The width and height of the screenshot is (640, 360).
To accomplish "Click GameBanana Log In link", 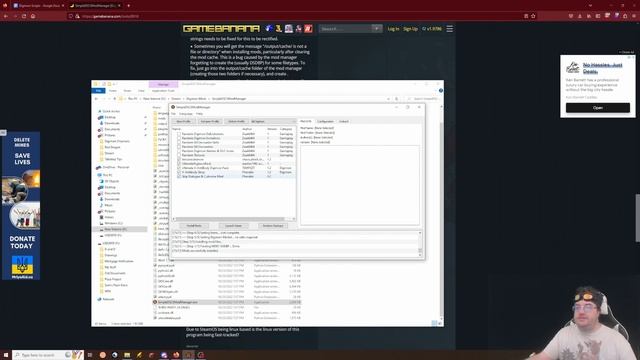I will 393,29.
